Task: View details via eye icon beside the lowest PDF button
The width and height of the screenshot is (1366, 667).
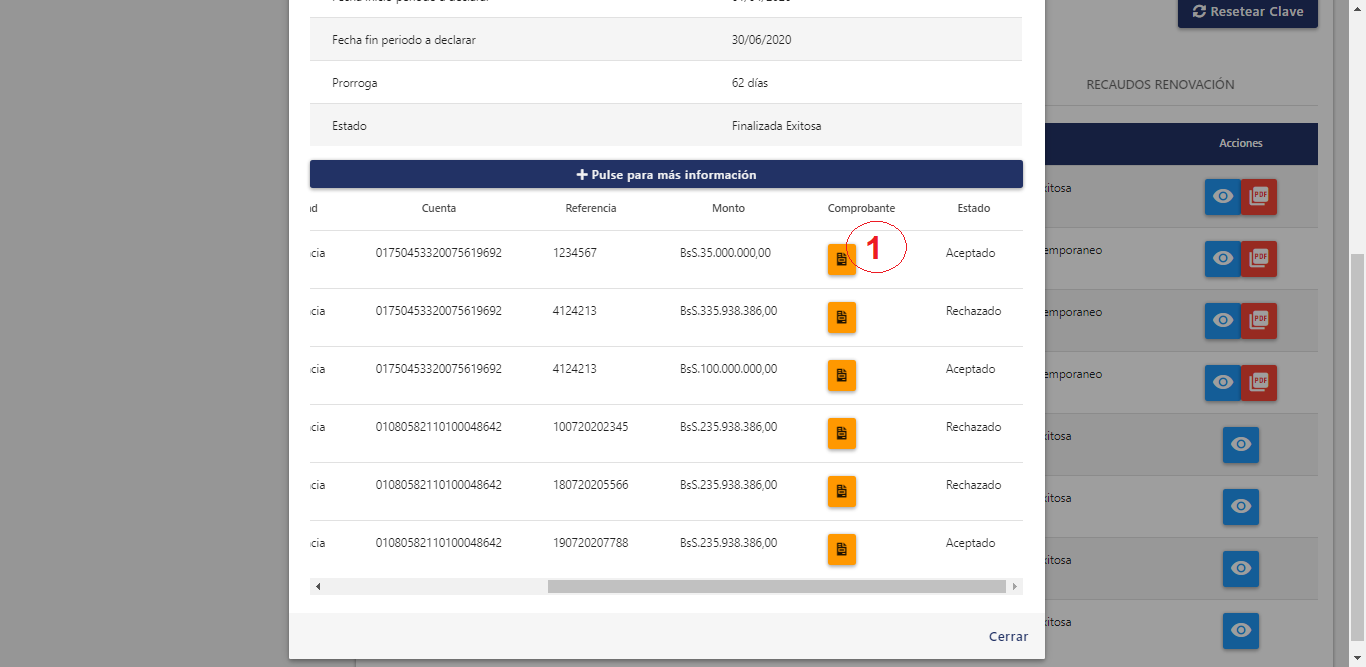Action: [x=1222, y=382]
